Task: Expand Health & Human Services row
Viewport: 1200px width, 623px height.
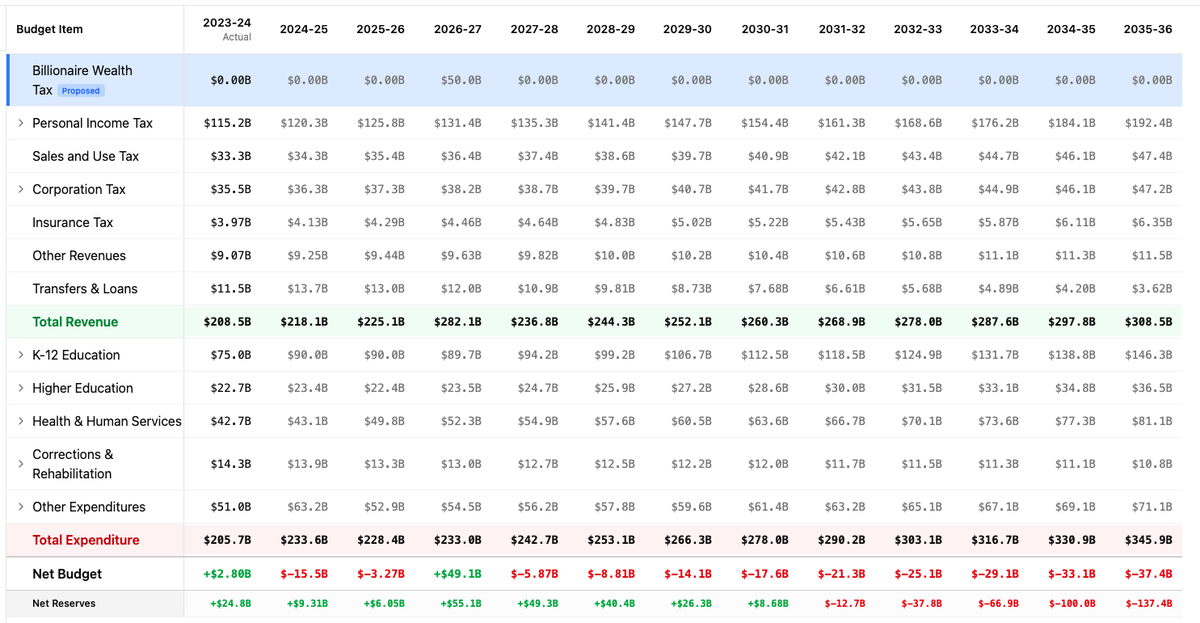Action: click(x=20, y=421)
